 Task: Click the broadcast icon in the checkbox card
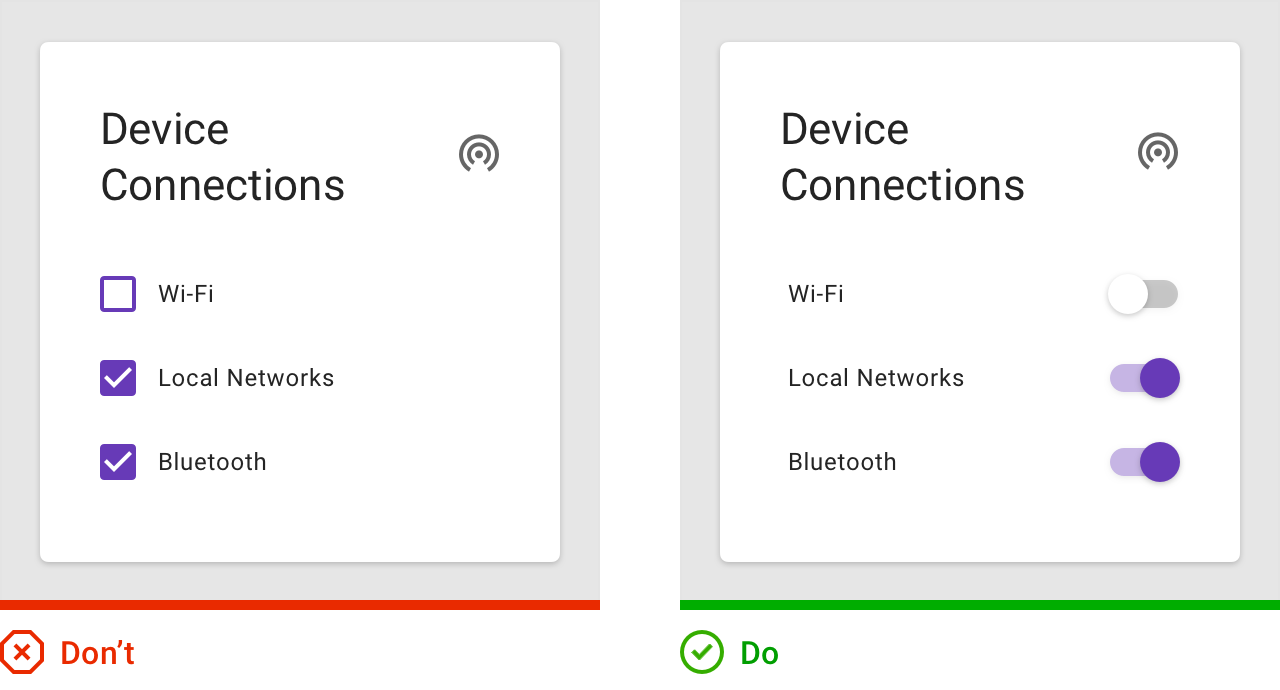tap(479, 154)
